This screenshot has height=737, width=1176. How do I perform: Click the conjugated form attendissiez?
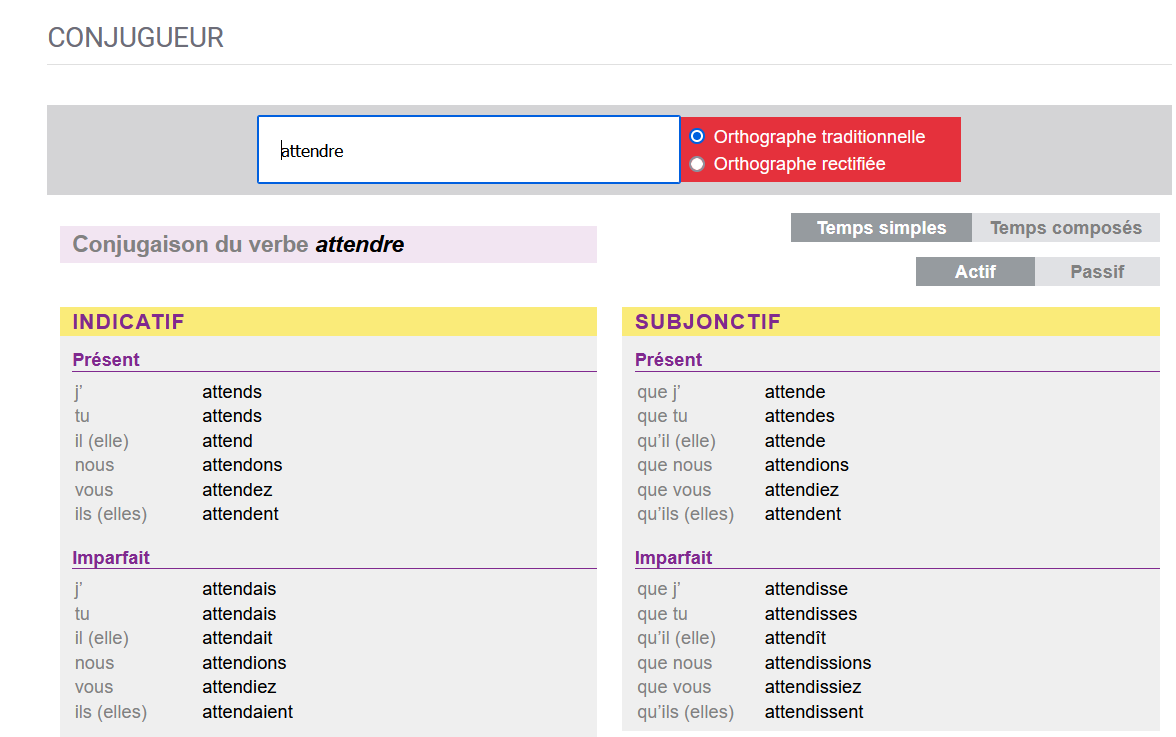(813, 687)
